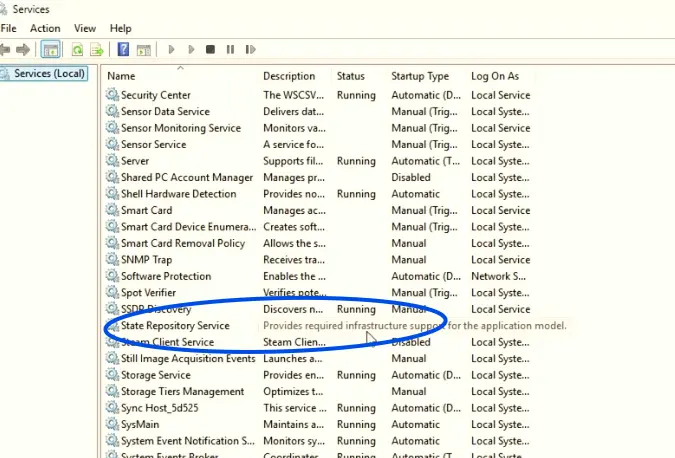Viewport: 675px width, 458px height.
Task: Sort by the Status column header
Action: point(350,76)
